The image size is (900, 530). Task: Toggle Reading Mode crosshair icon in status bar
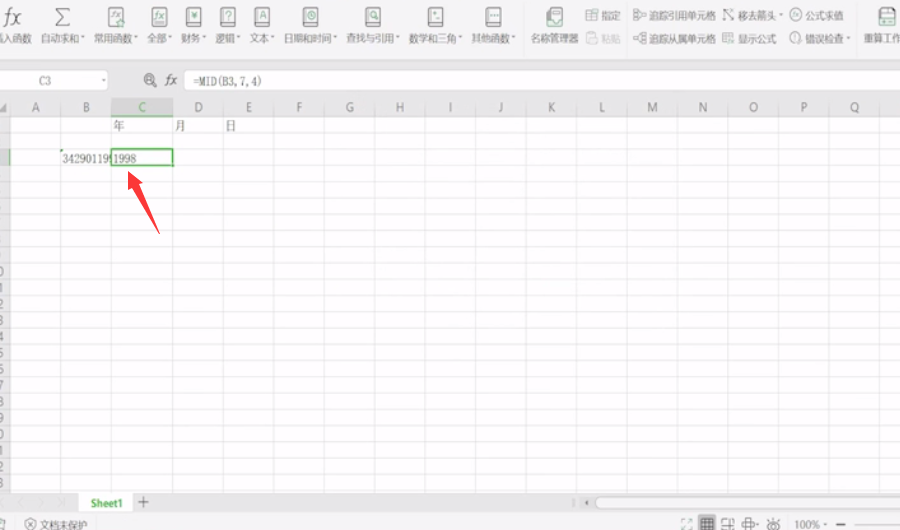(x=749, y=524)
